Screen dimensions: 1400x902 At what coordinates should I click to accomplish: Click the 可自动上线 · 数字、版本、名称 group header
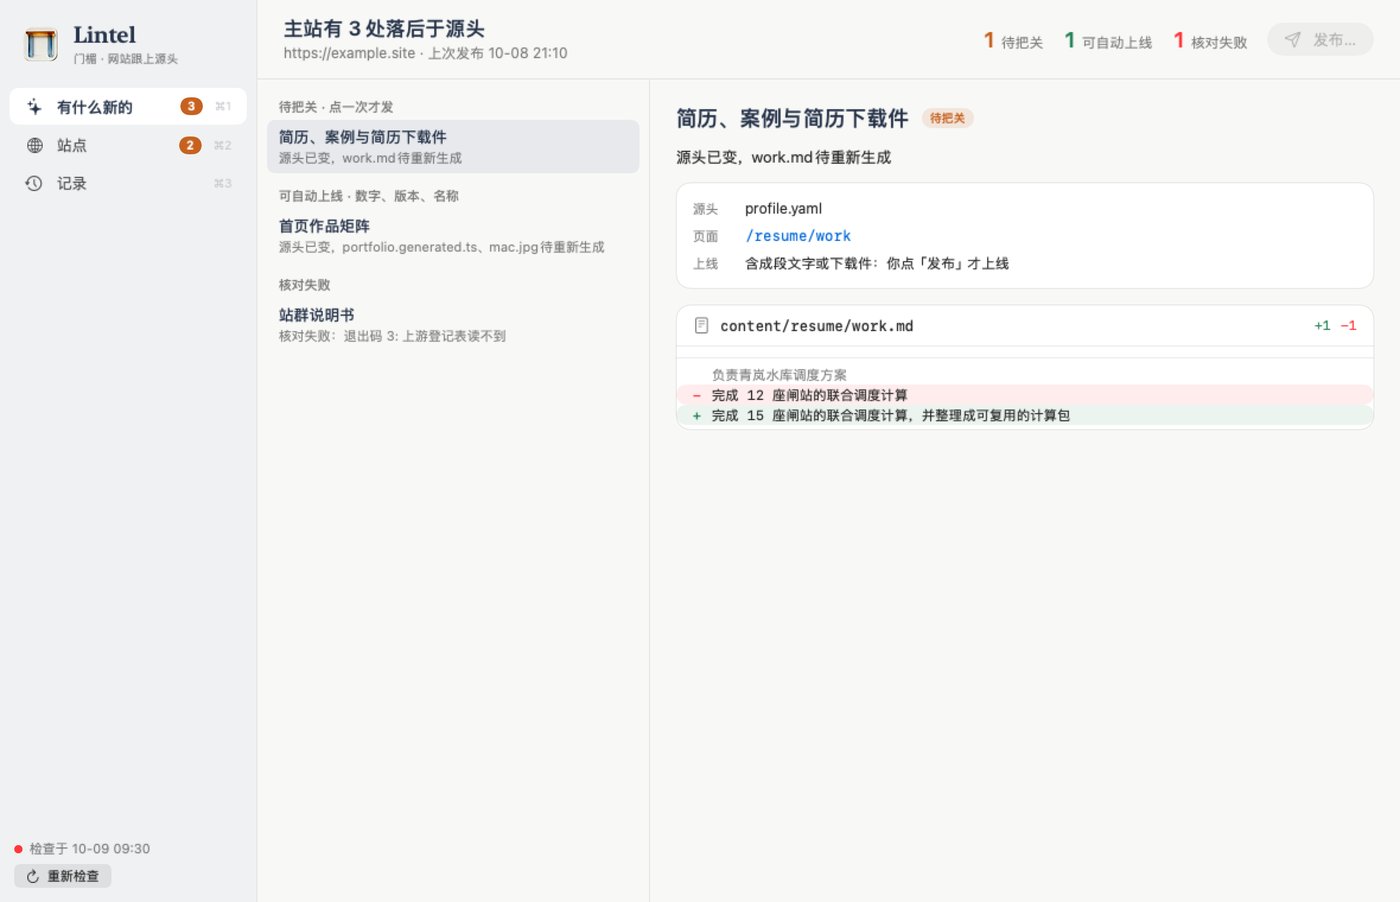[369, 196]
